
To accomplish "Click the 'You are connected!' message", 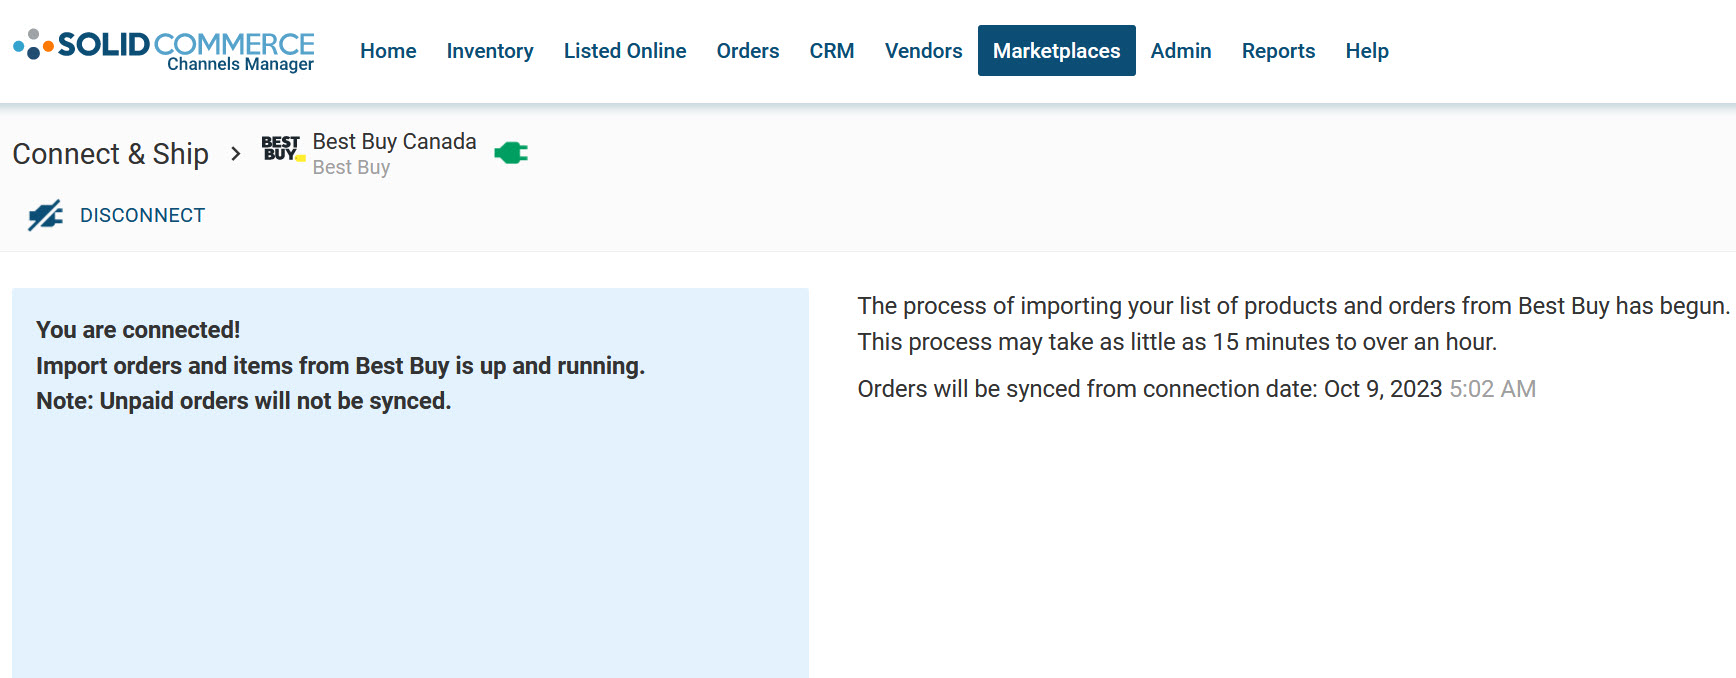I will [x=138, y=330].
